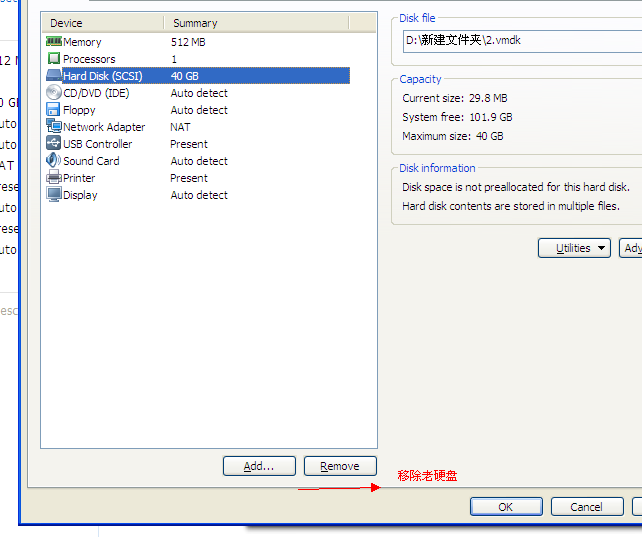Click the Add... button
This screenshot has width=642, height=537.
coord(259,466)
